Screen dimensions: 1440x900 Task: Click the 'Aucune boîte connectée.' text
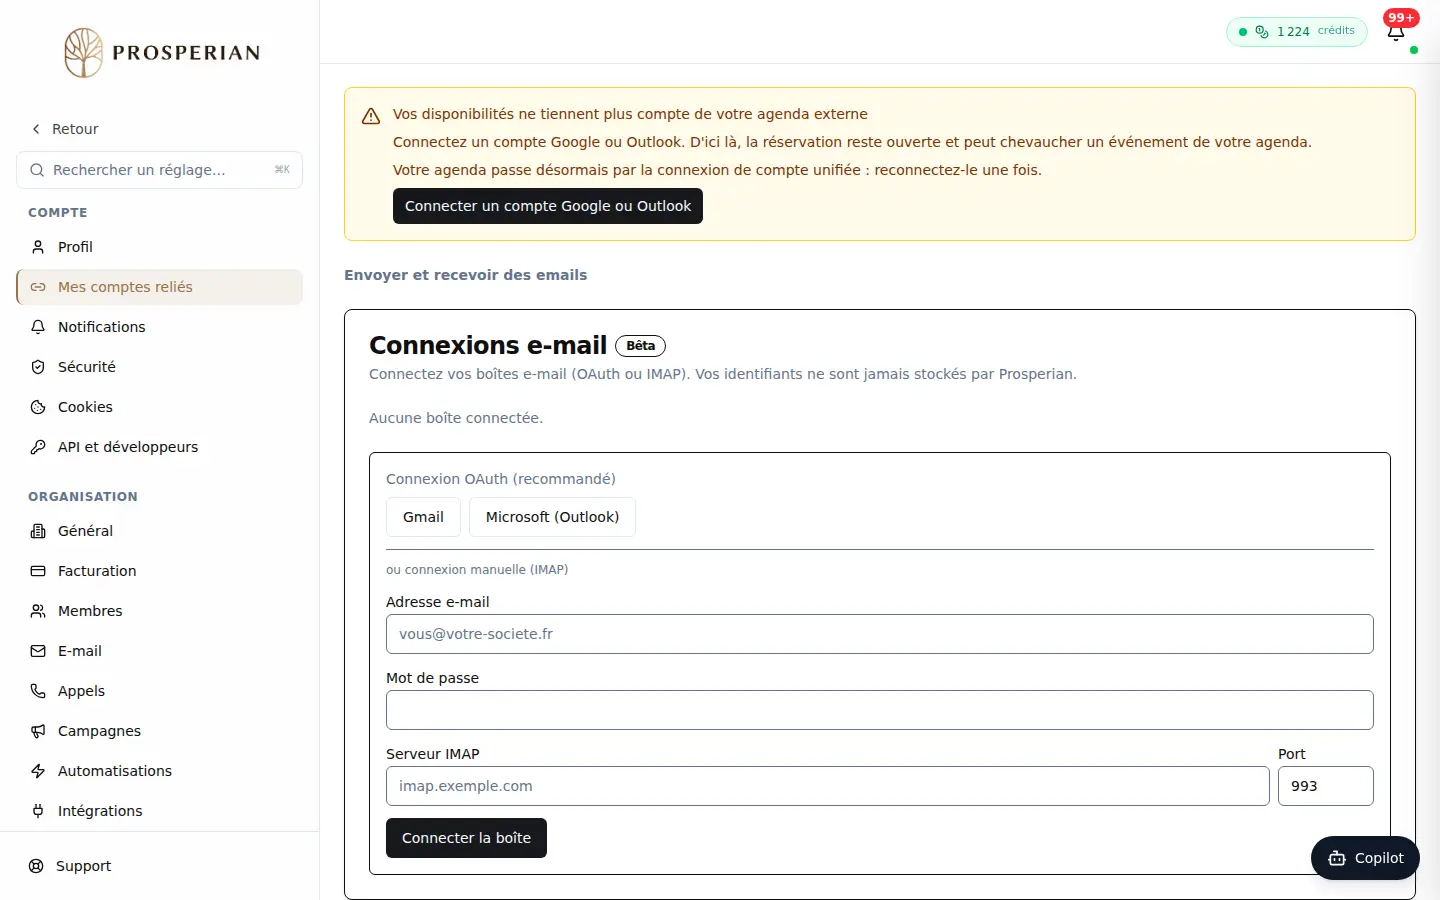[456, 418]
